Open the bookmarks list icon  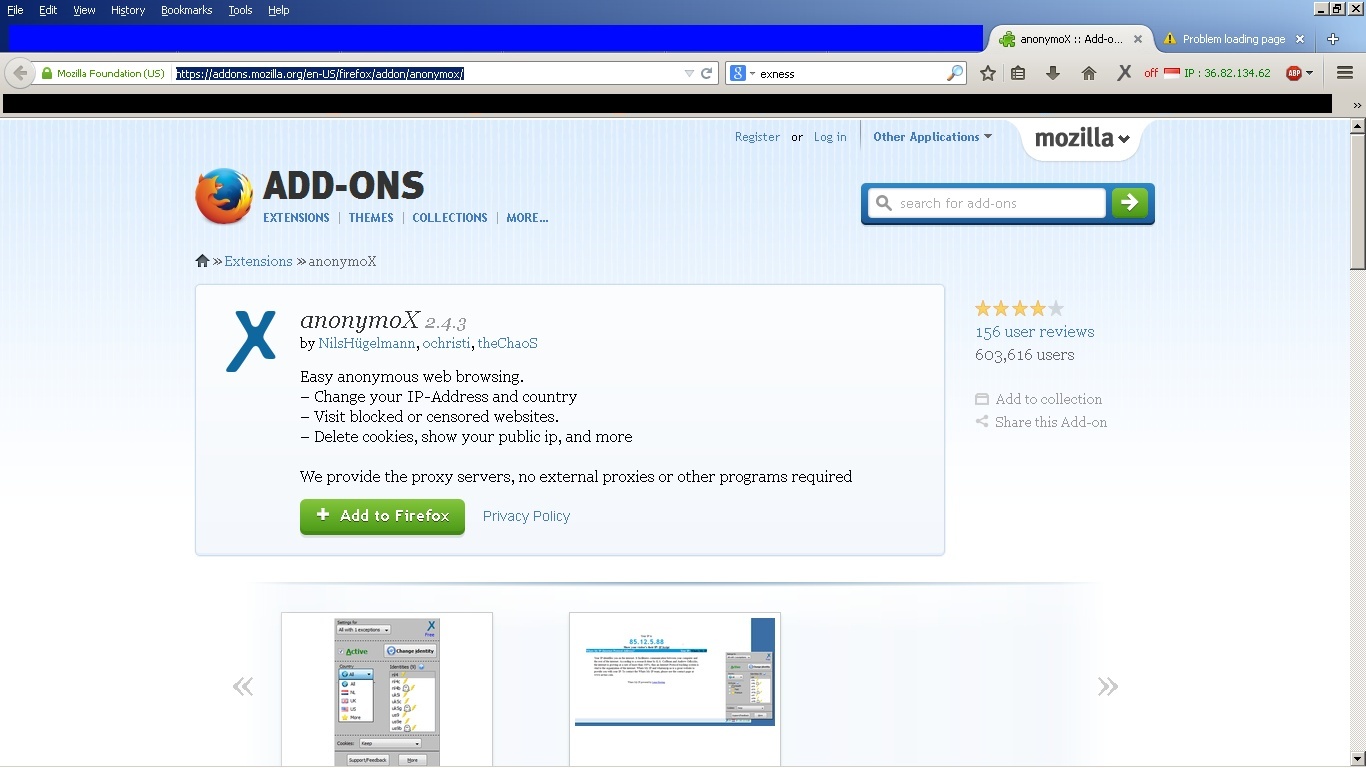click(1018, 73)
